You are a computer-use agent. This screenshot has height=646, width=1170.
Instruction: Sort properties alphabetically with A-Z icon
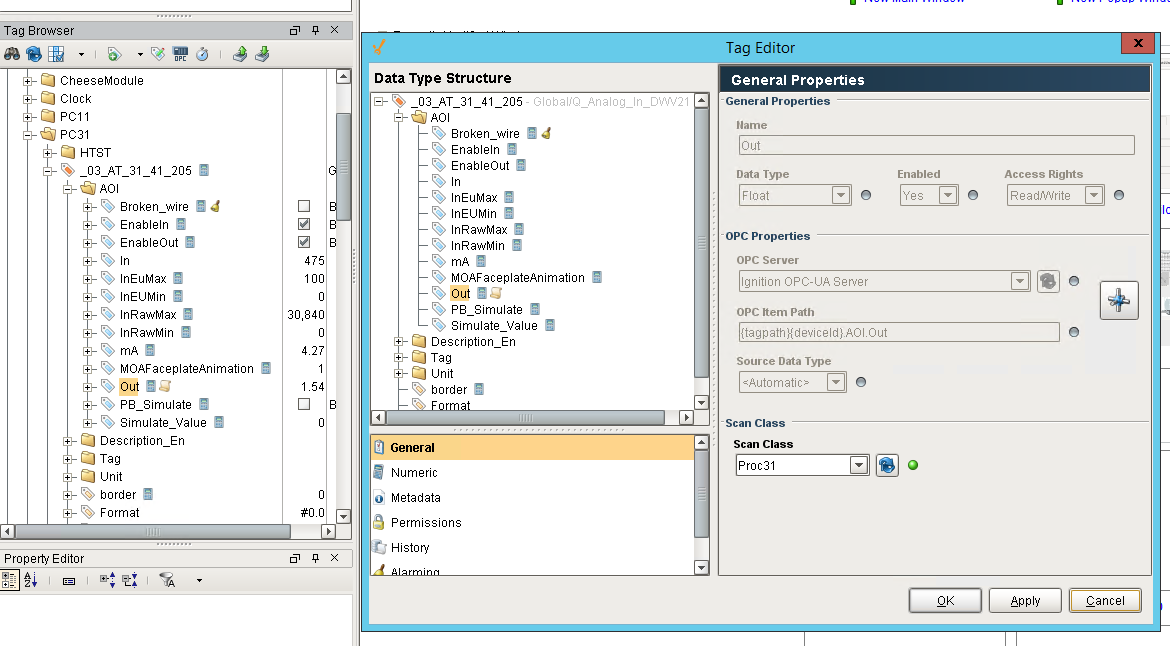31,580
